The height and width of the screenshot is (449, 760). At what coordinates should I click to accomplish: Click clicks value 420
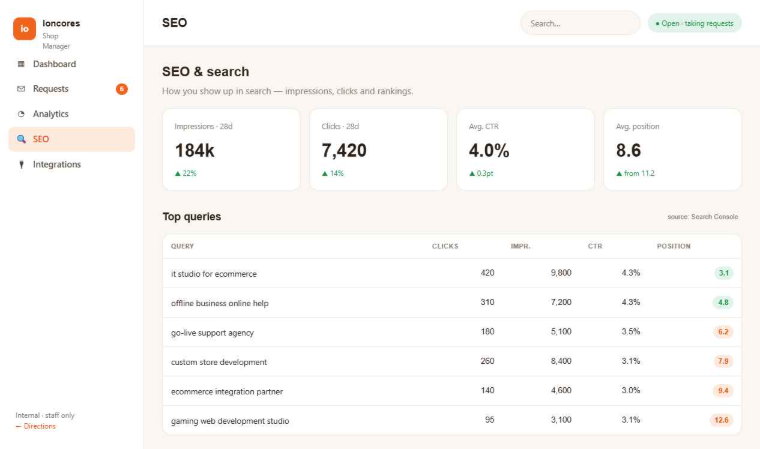click(x=487, y=273)
